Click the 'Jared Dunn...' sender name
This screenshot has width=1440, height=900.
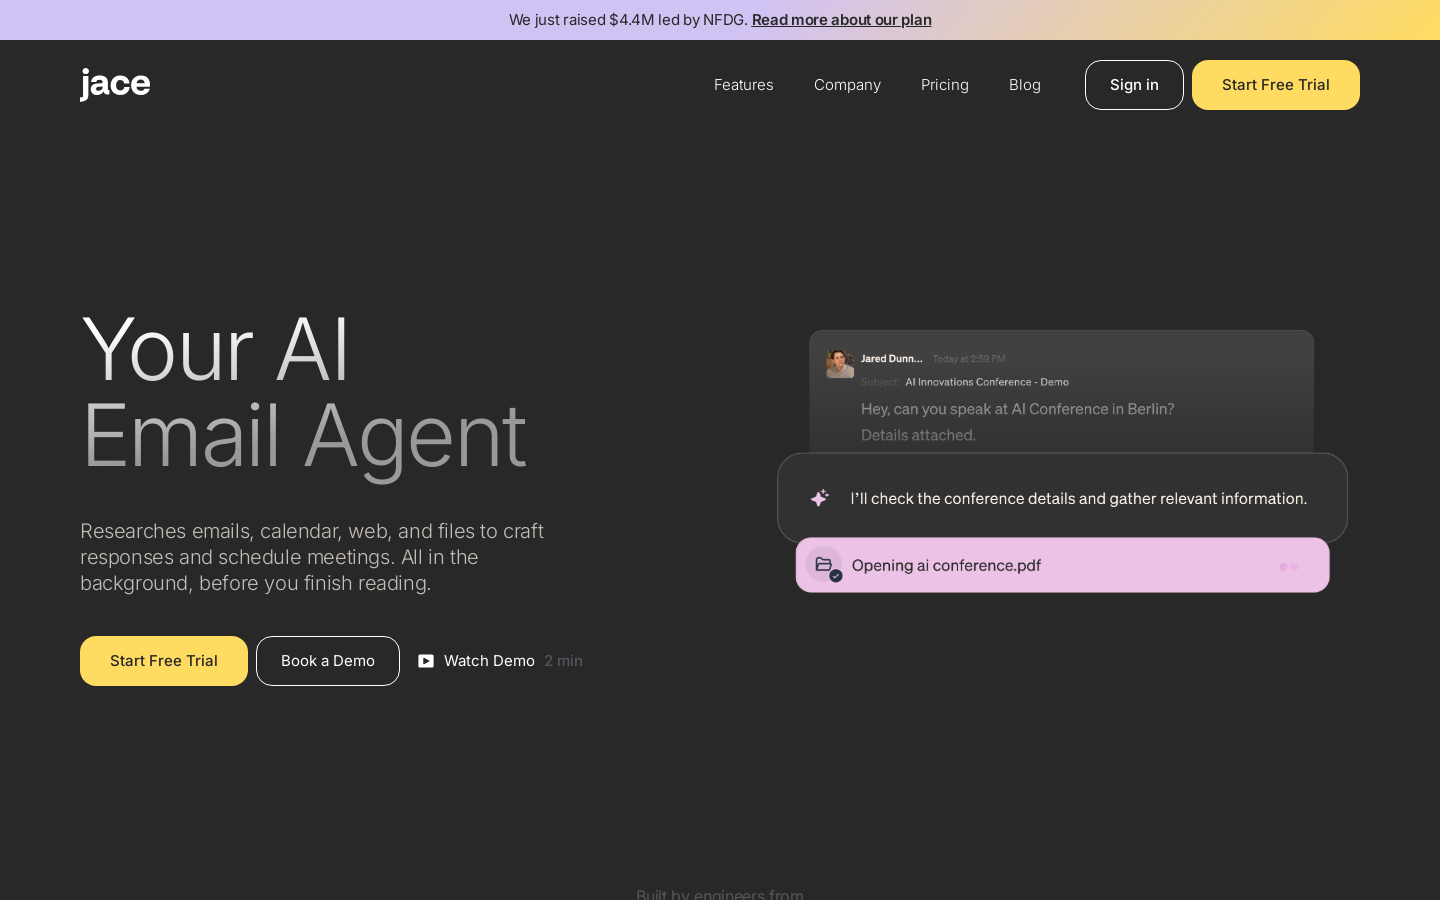point(892,359)
